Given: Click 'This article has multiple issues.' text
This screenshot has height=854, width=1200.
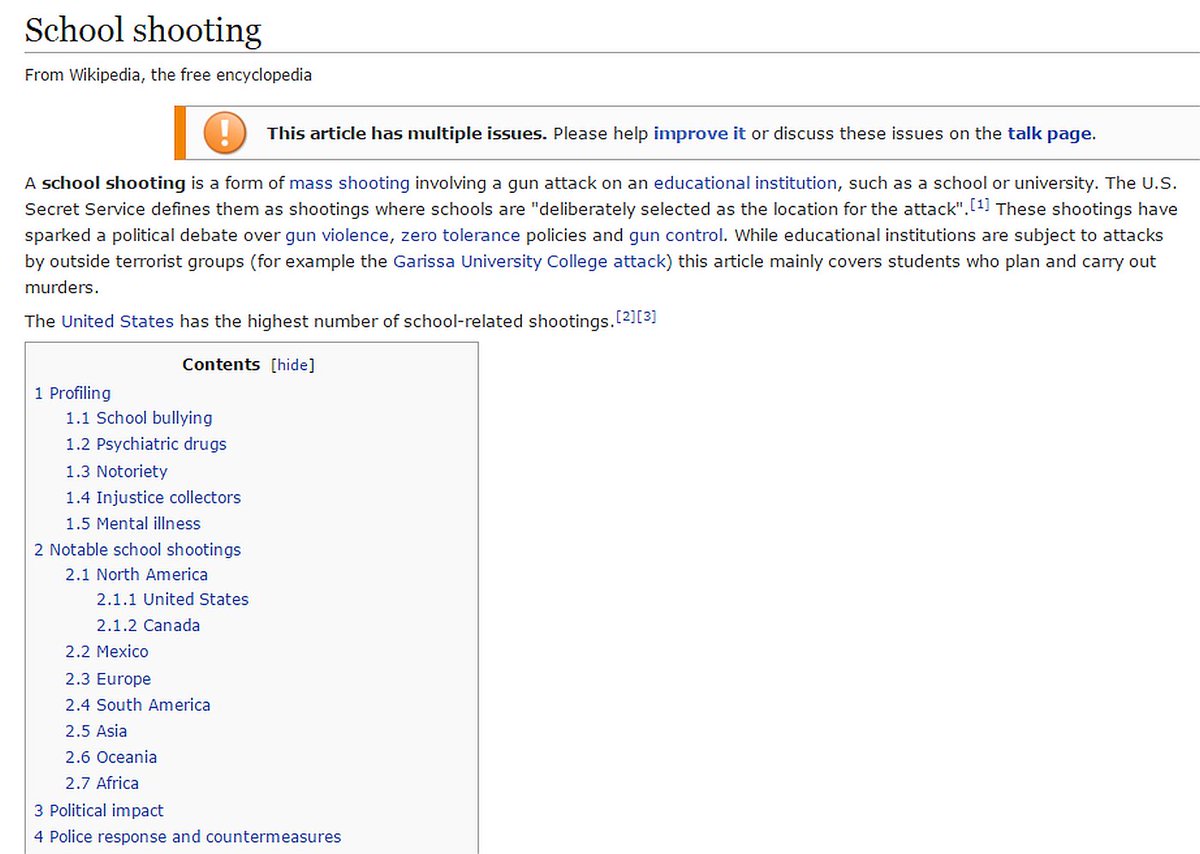Looking at the screenshot, I should coord(407,133).
